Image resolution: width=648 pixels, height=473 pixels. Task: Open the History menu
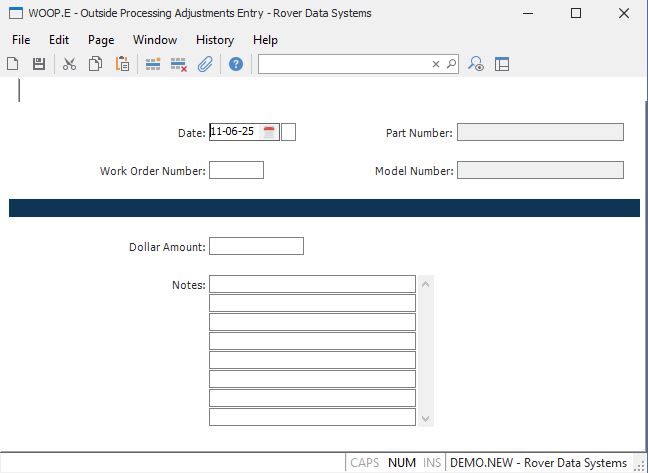click(x=214, y=40)
